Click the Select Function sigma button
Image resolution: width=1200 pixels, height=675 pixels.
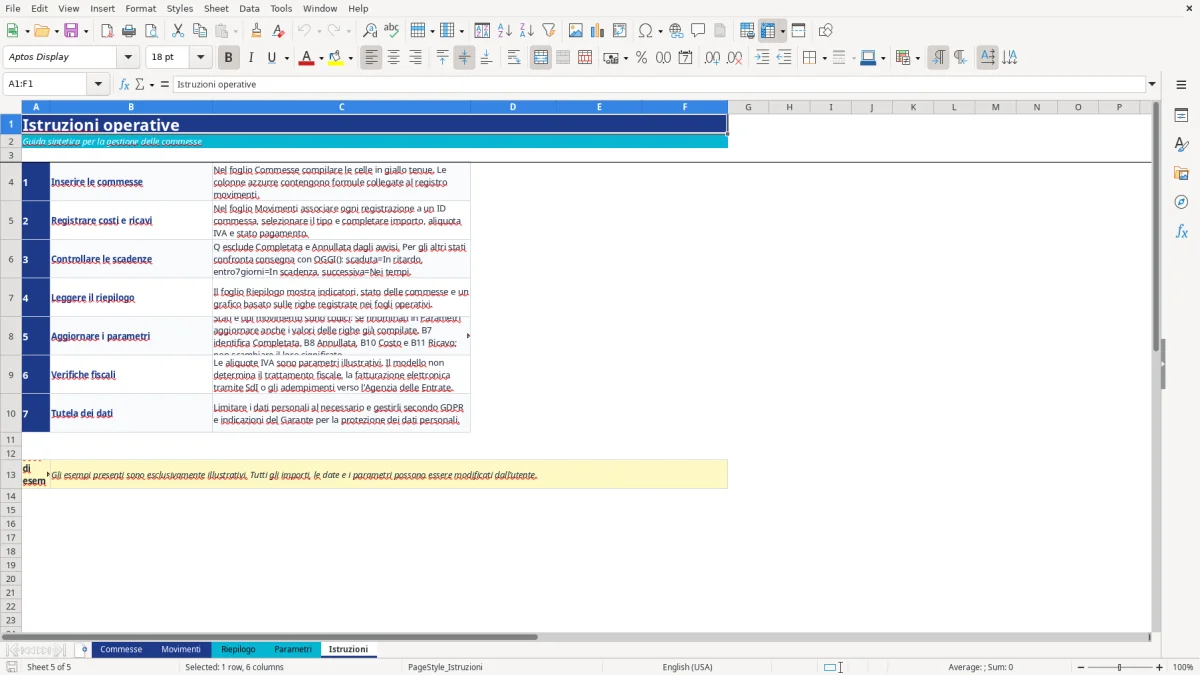pos(141,84)
